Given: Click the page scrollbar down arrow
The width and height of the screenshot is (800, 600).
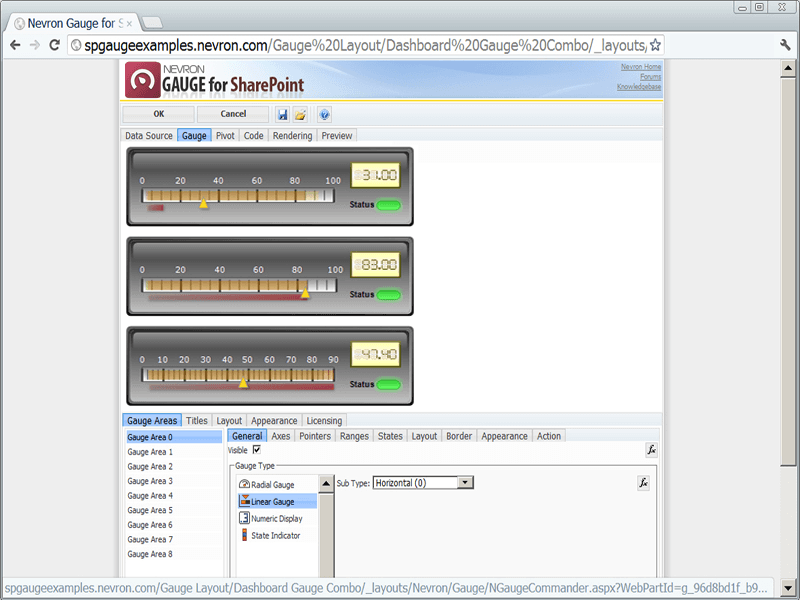Looking at the screenshot, I should point(788,588).
